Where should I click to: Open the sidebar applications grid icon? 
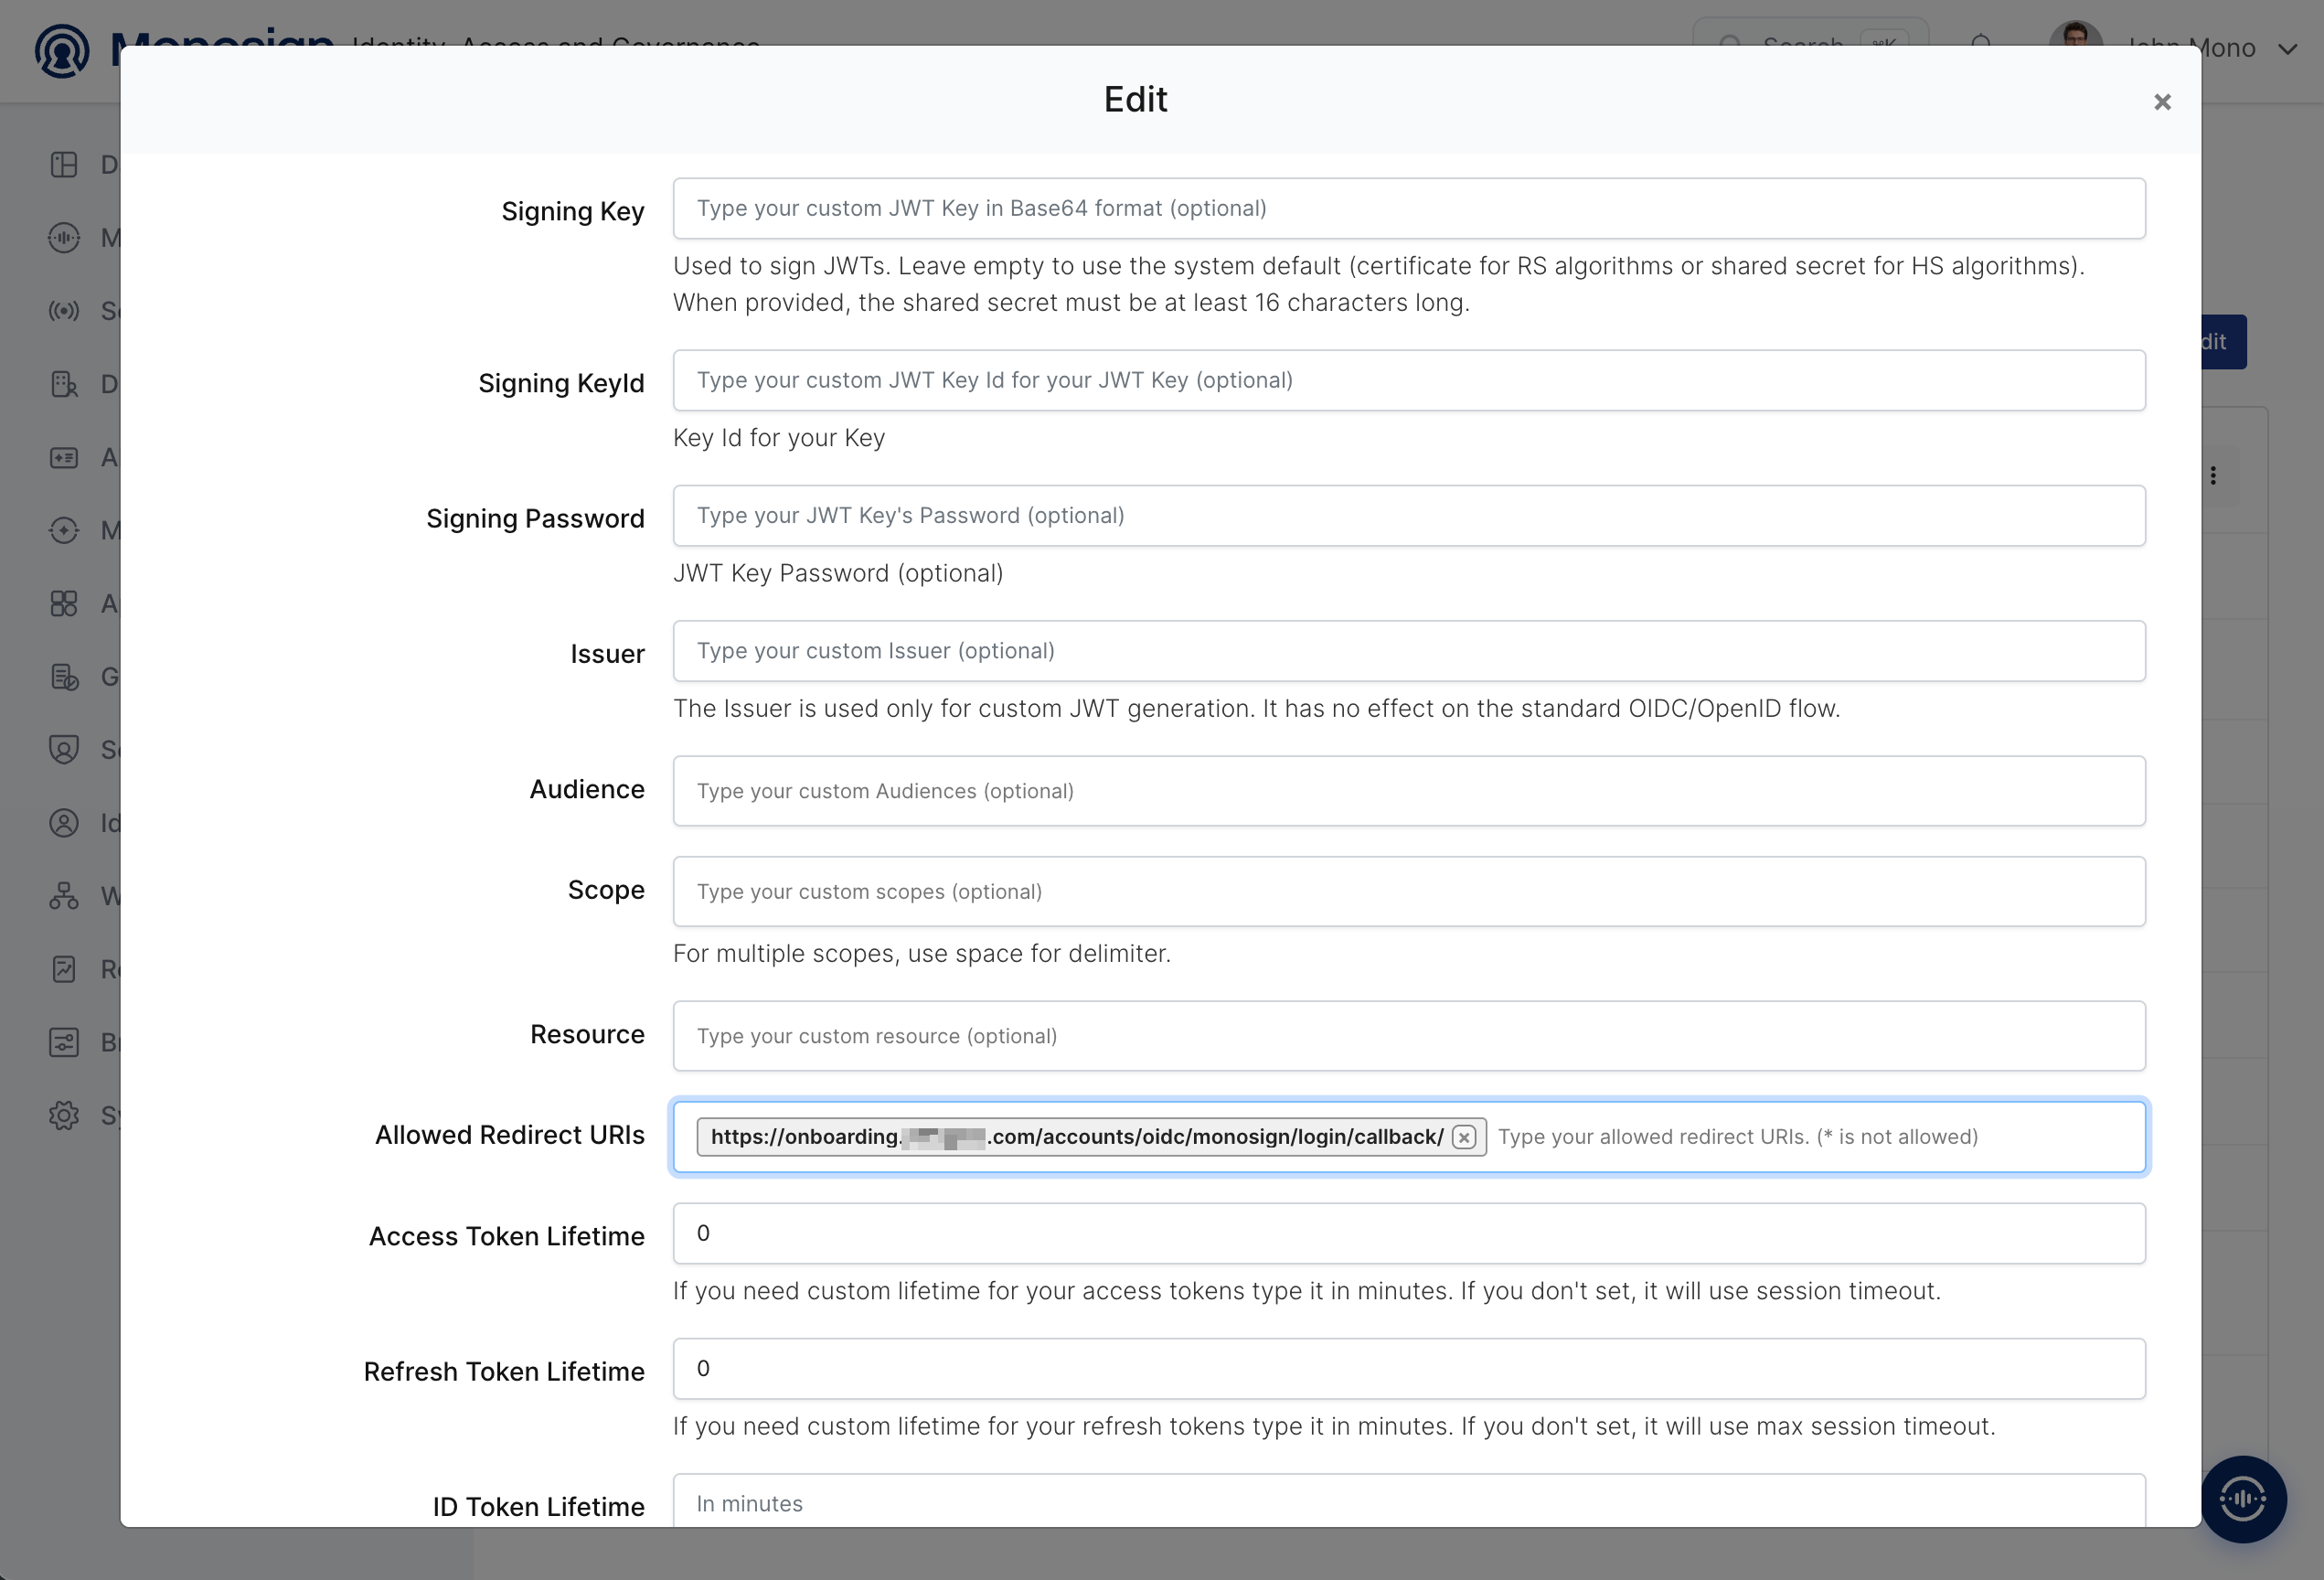pos(64,603)
